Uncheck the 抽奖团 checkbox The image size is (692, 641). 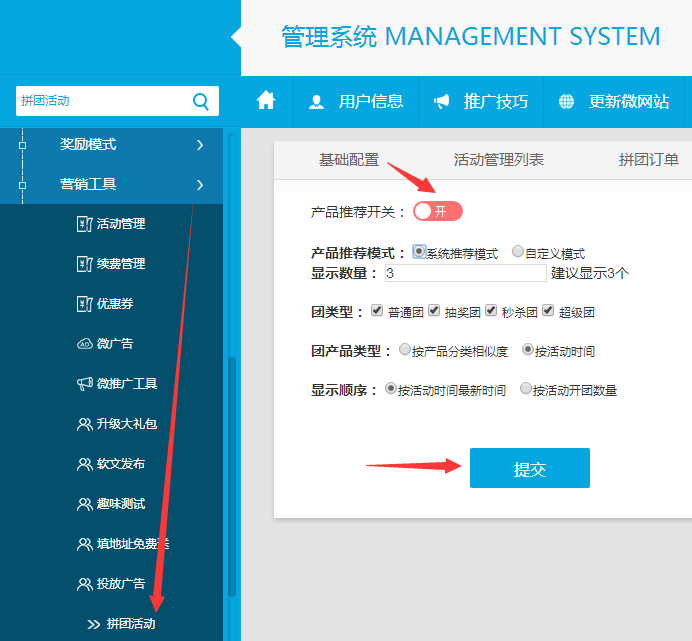434,311
